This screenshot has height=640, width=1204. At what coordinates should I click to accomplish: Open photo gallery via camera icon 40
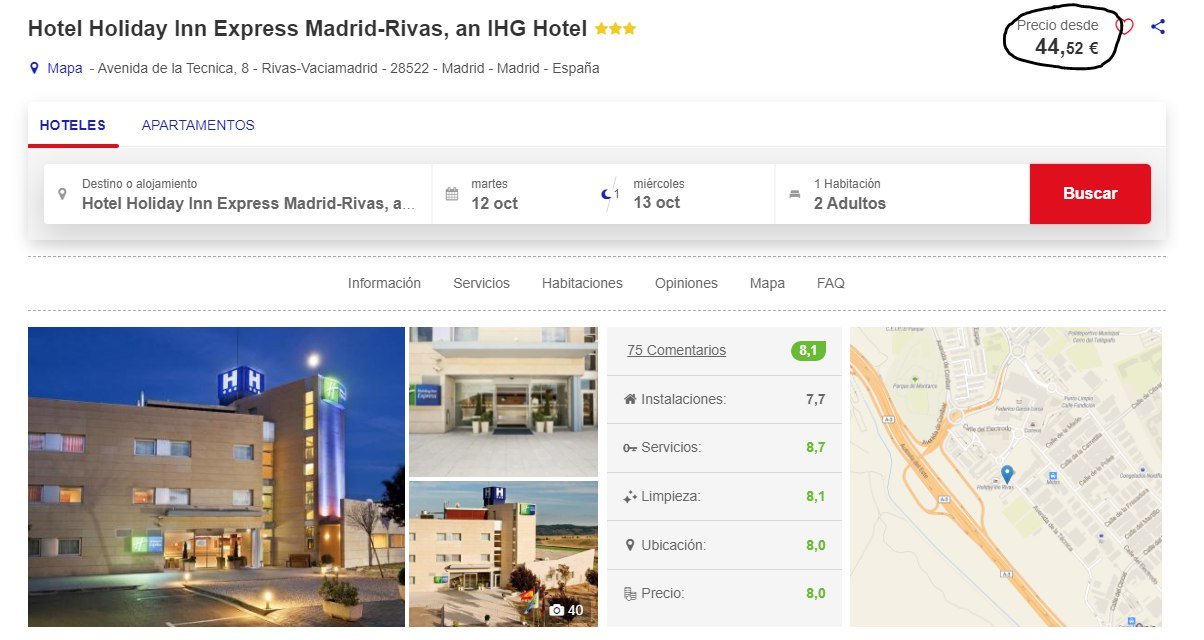566,610
